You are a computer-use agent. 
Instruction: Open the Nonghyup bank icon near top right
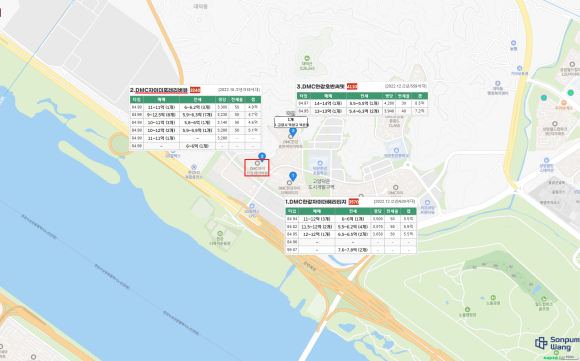pos(513,43)
